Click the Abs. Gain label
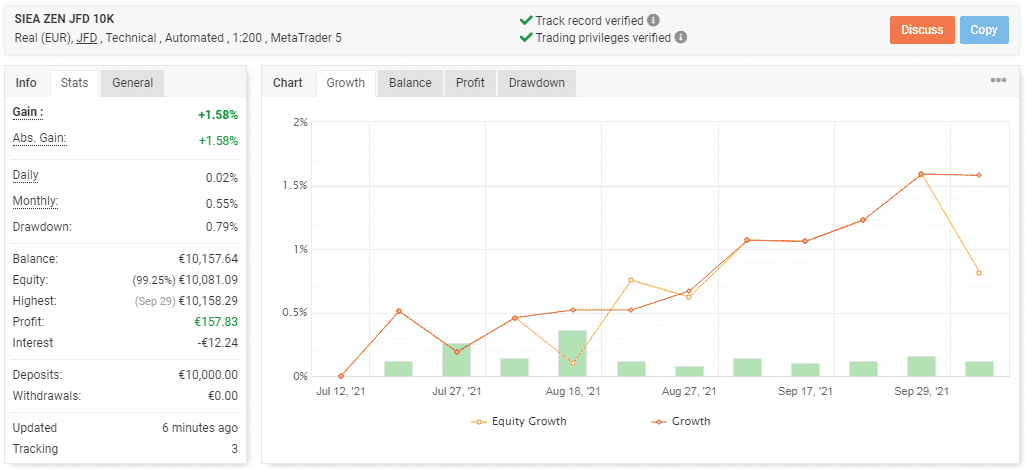Image resolution: width=1026 pixels, height=470 pixels. pos(39,139)
